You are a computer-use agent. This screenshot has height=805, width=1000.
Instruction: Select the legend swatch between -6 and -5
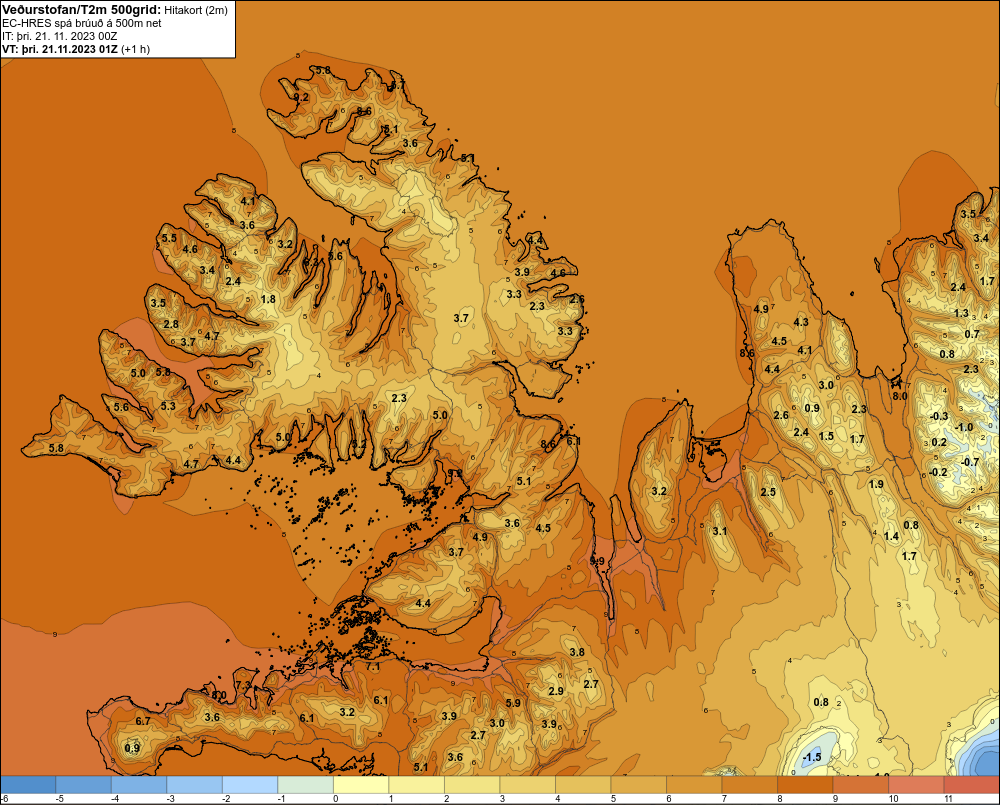pos(28,784)
